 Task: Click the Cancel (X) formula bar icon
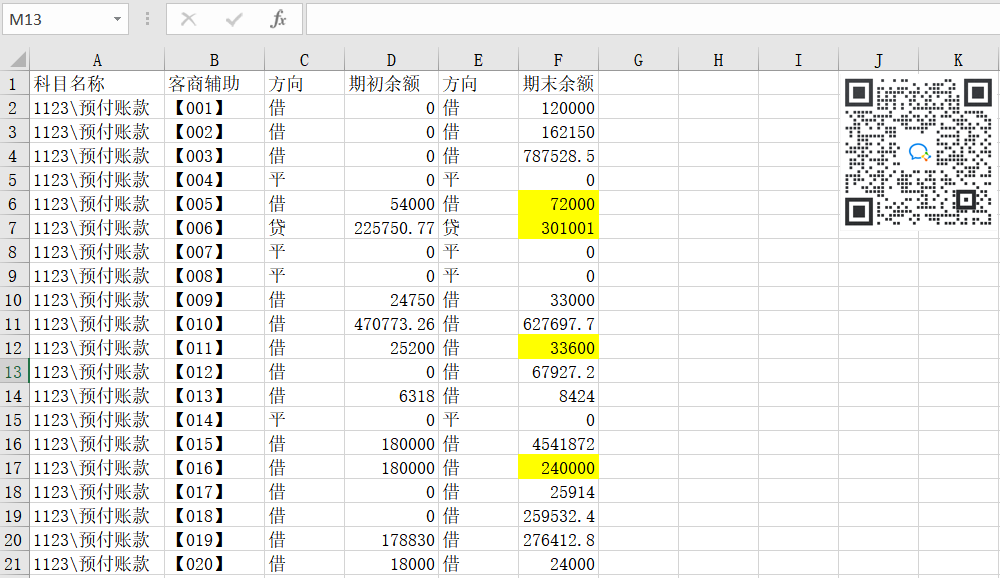click(x=188, y=19)
